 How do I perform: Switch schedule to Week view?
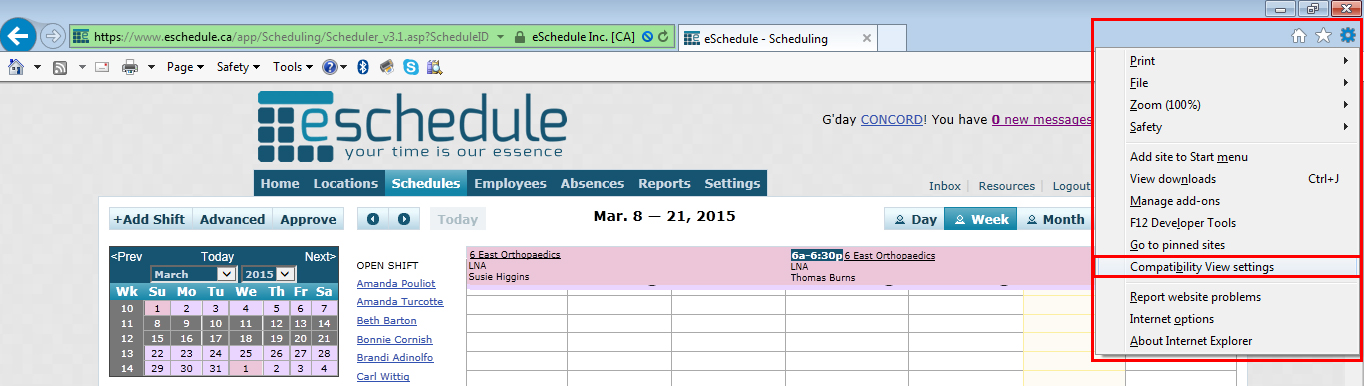979,219
